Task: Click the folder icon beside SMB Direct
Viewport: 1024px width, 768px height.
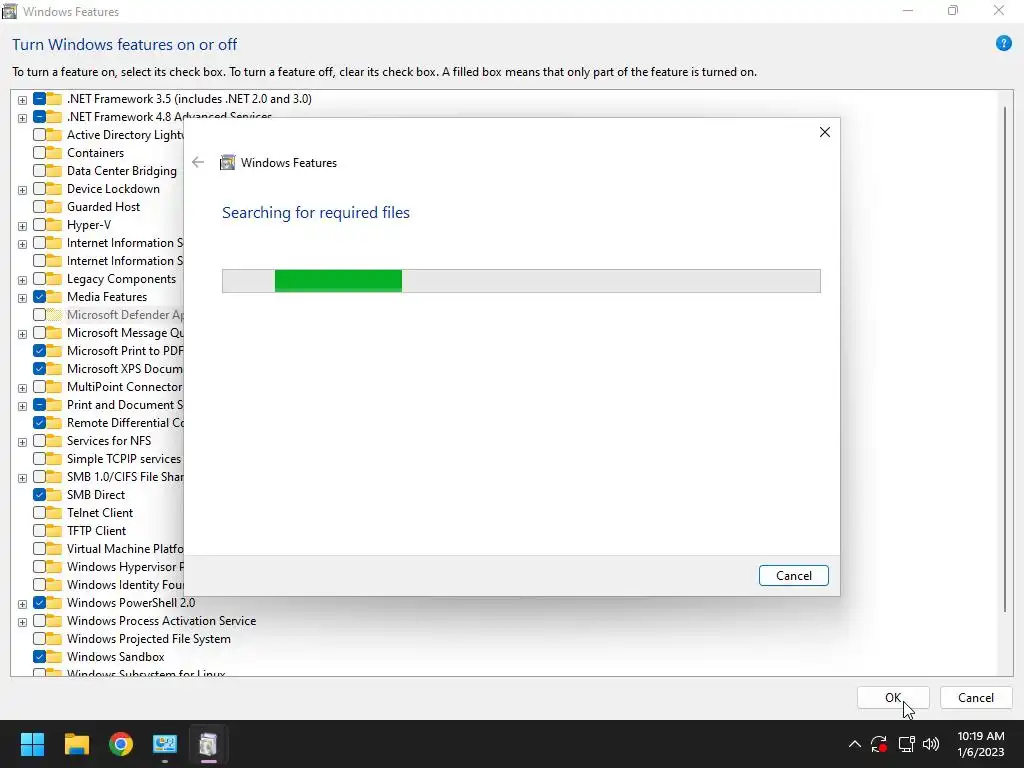Action: point(54,495)
